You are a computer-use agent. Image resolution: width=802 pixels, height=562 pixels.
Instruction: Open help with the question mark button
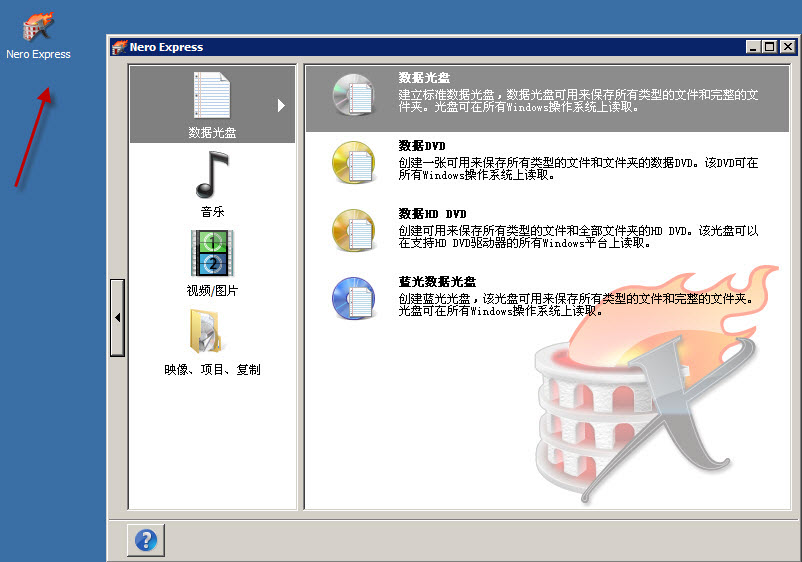tap(146, 540)
